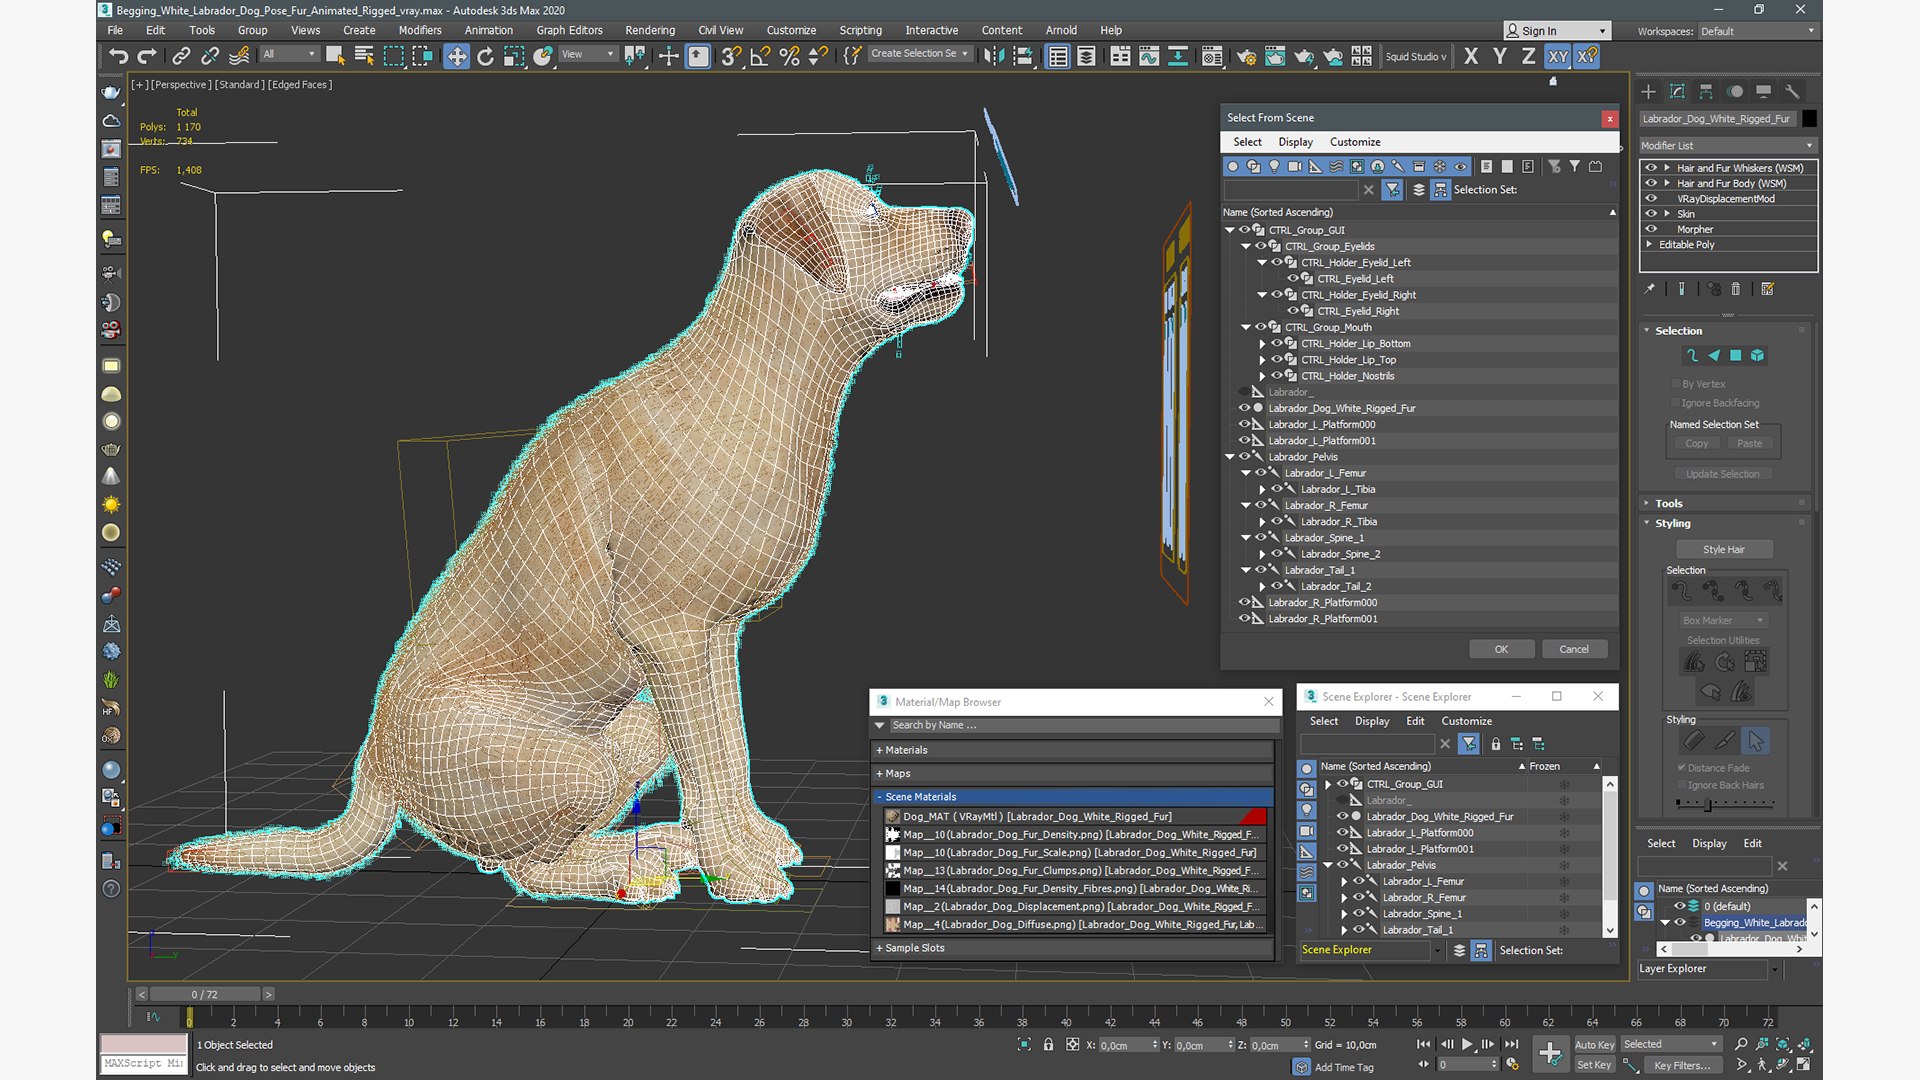Viewport: 1920px width, 1080px height.
Task: Select the Guides sub-object level icon
Action: click(x=1692, y=355)
